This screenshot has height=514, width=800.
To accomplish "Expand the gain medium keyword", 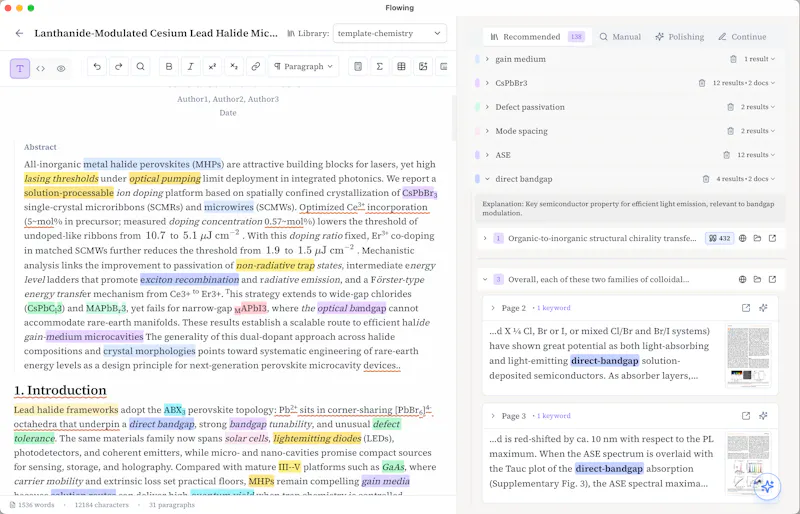I will 487,59.
